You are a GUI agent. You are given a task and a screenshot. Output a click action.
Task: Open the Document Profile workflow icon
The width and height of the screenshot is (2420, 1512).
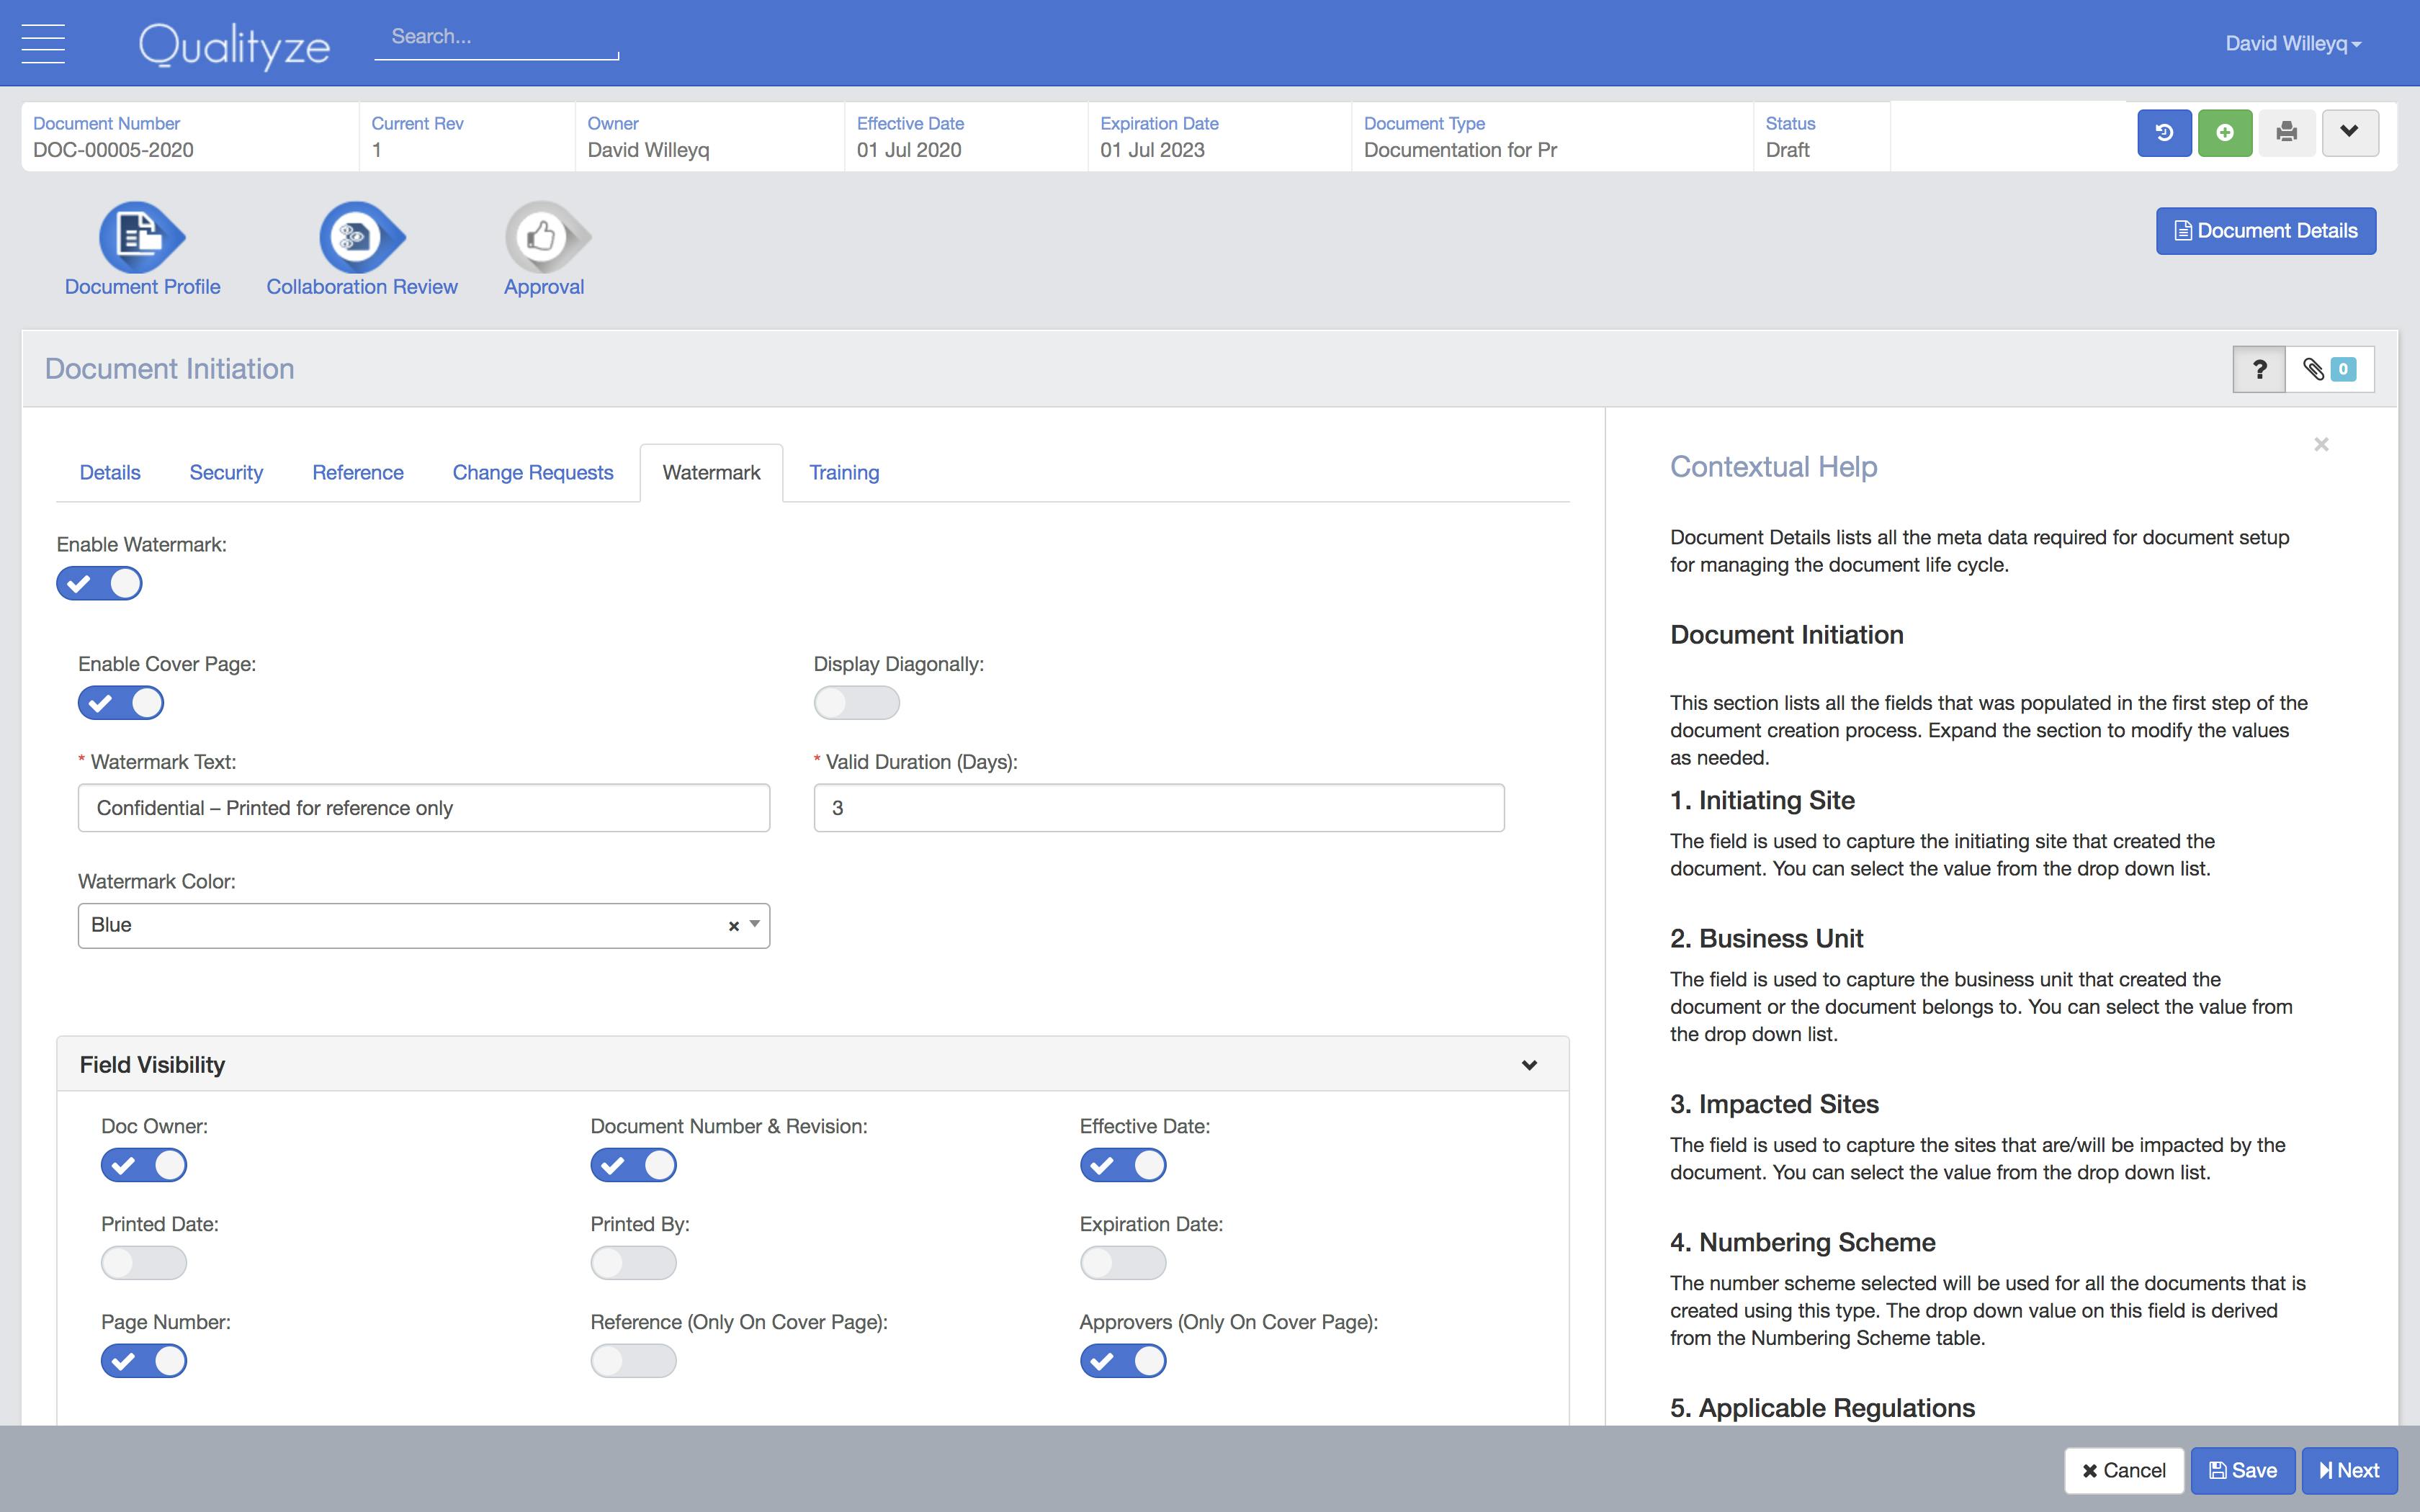point(141,238)
